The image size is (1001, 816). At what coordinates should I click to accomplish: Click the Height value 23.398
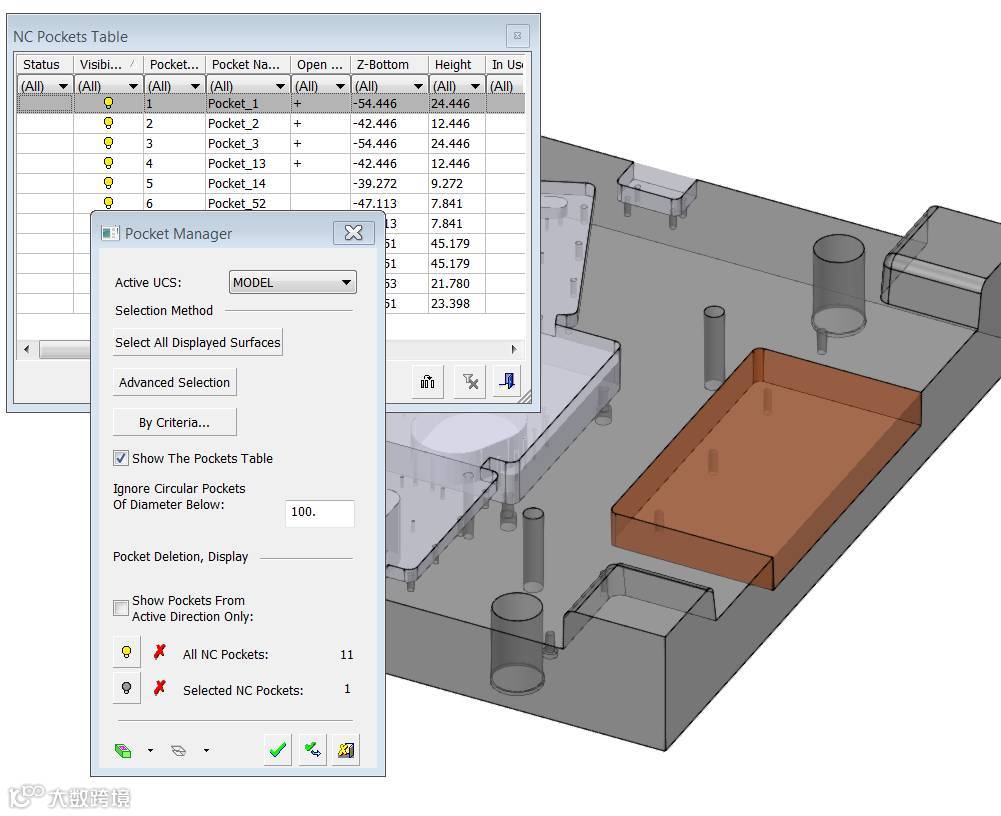pos(450,303)
